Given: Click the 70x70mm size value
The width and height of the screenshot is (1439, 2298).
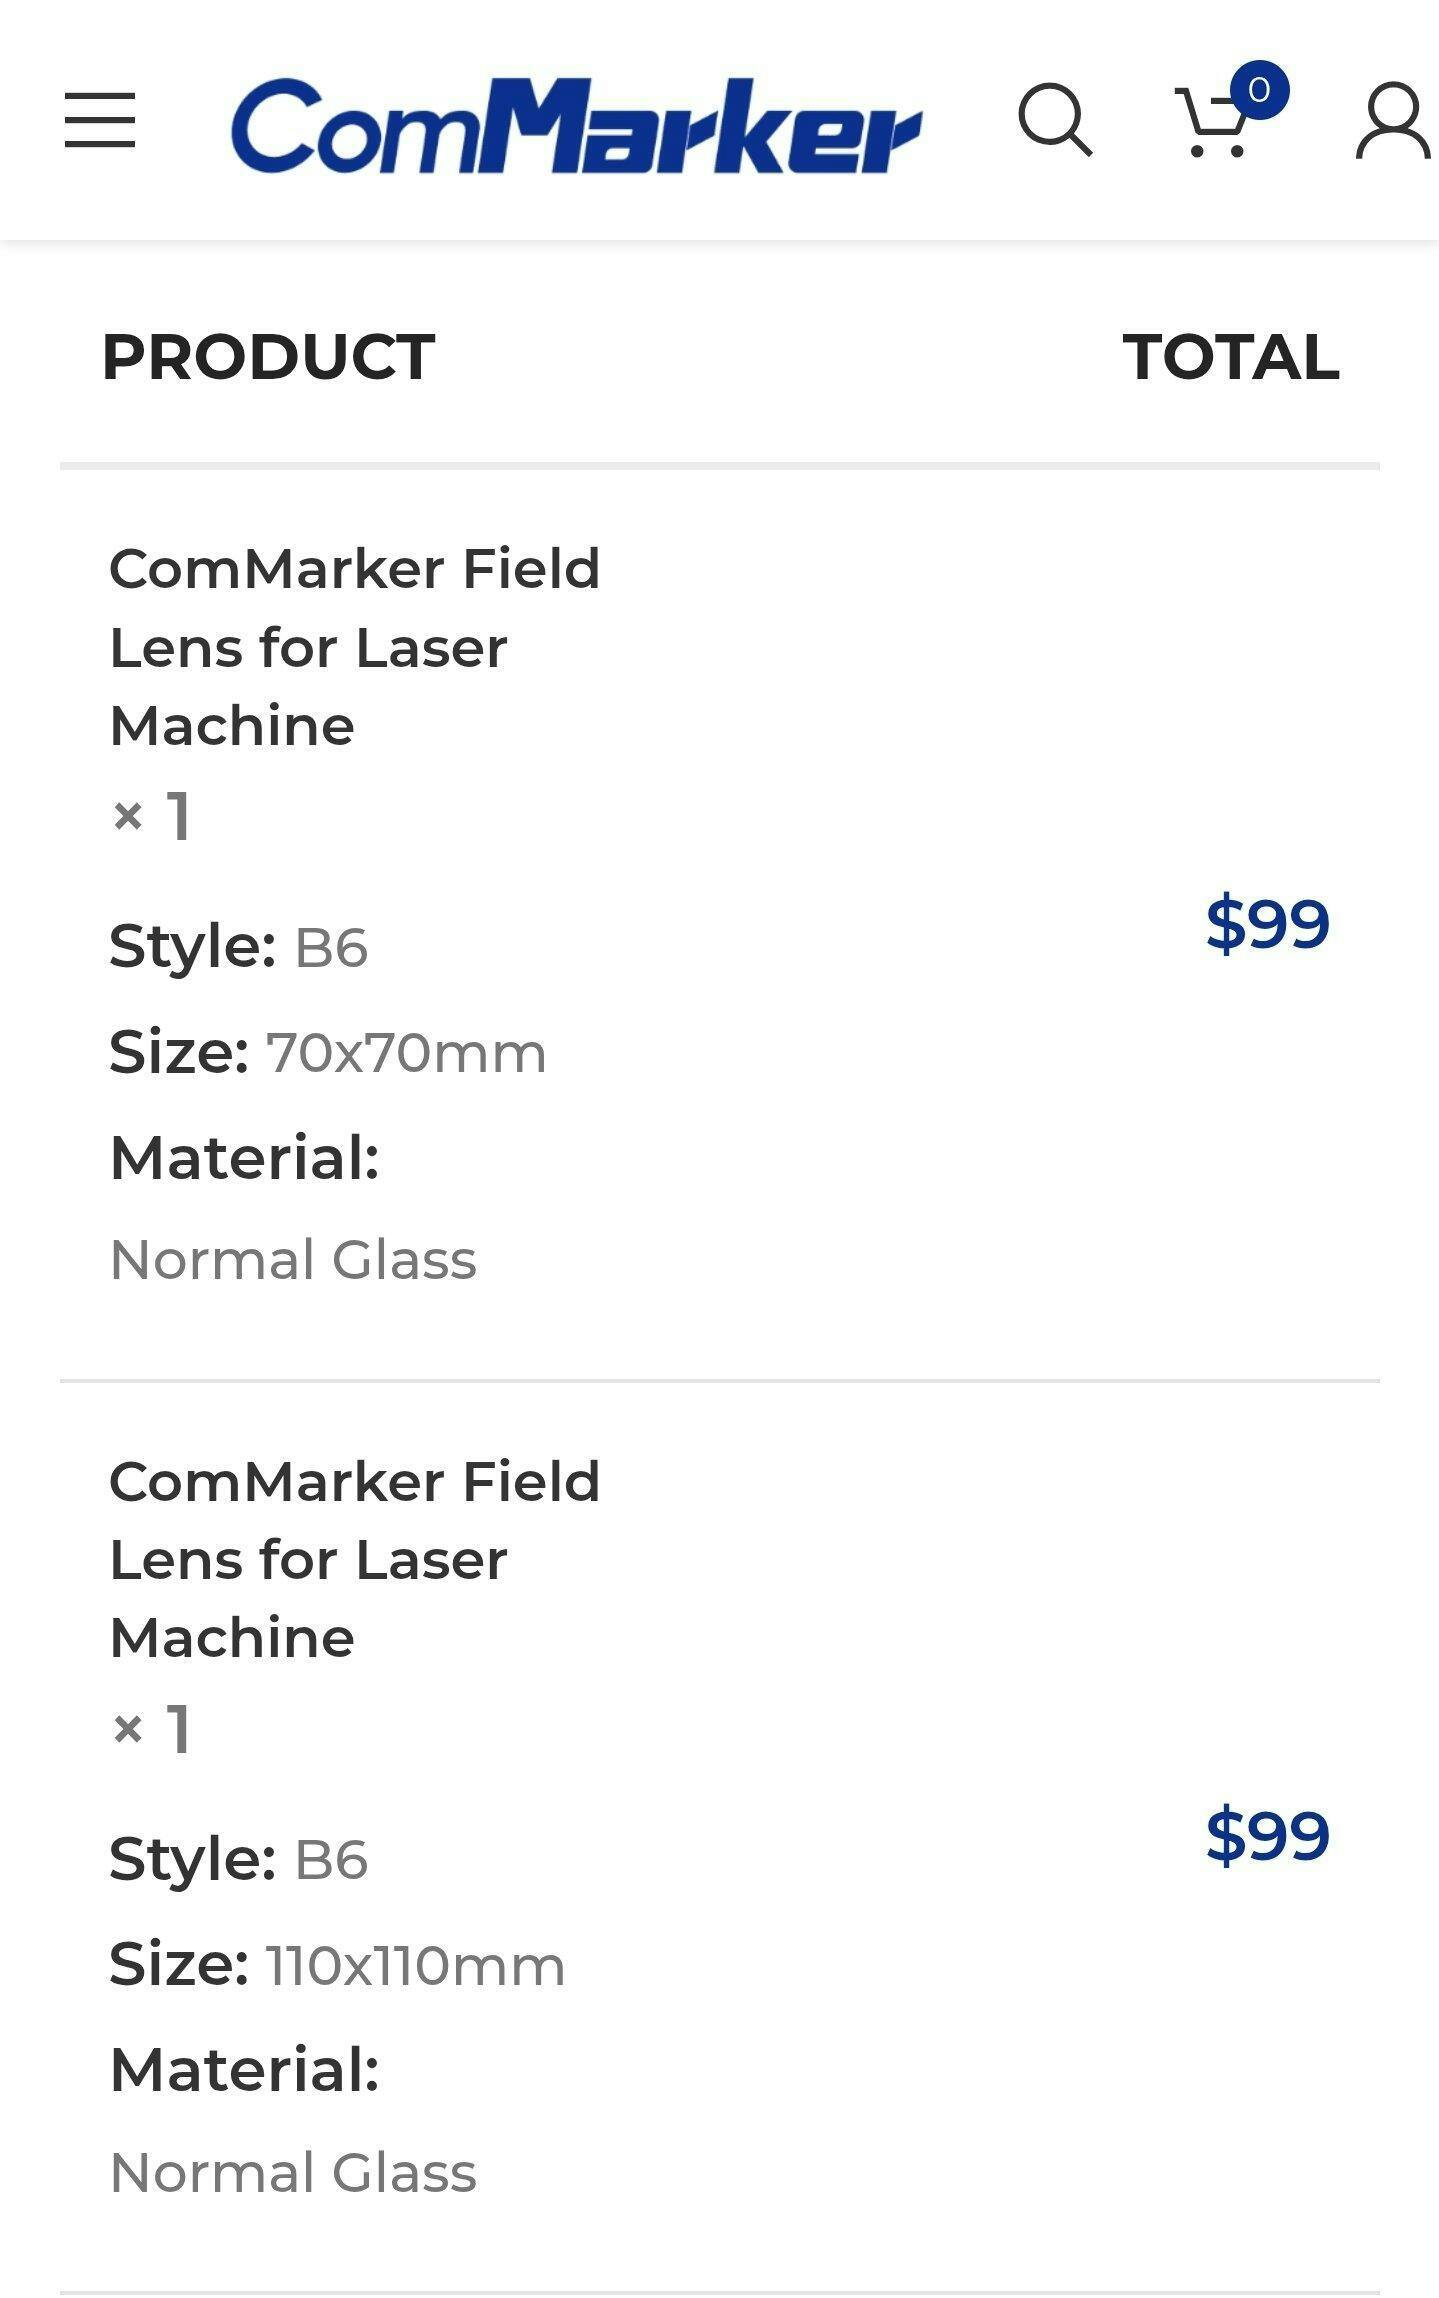Looking at the screenshot, I should click(x=406, y=1053).
